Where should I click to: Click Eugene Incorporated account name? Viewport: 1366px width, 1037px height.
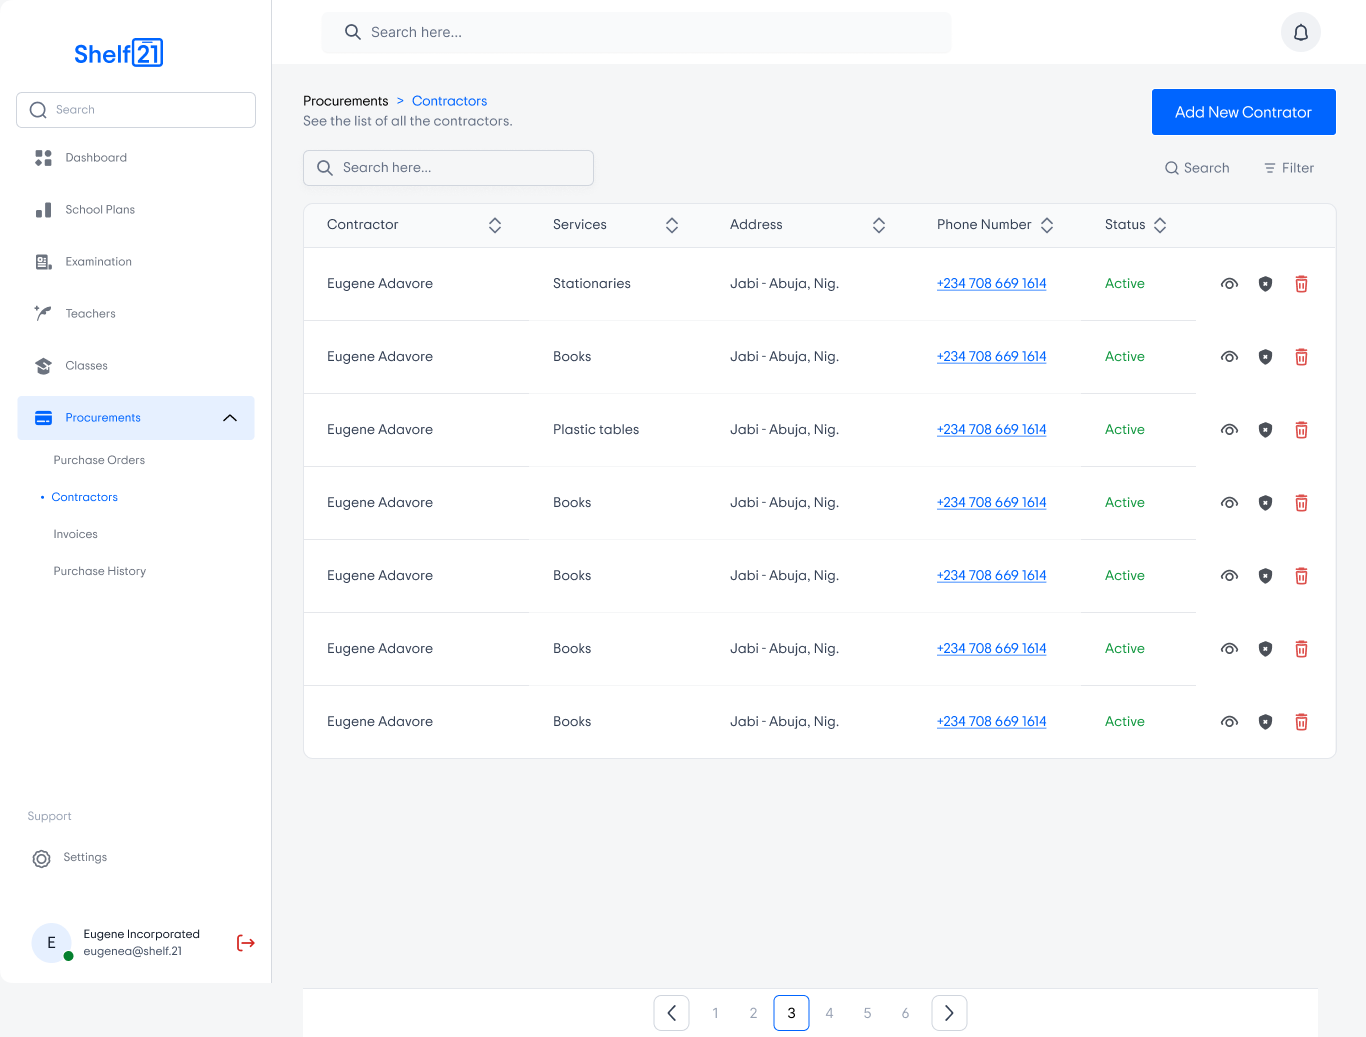click(142, 935)
